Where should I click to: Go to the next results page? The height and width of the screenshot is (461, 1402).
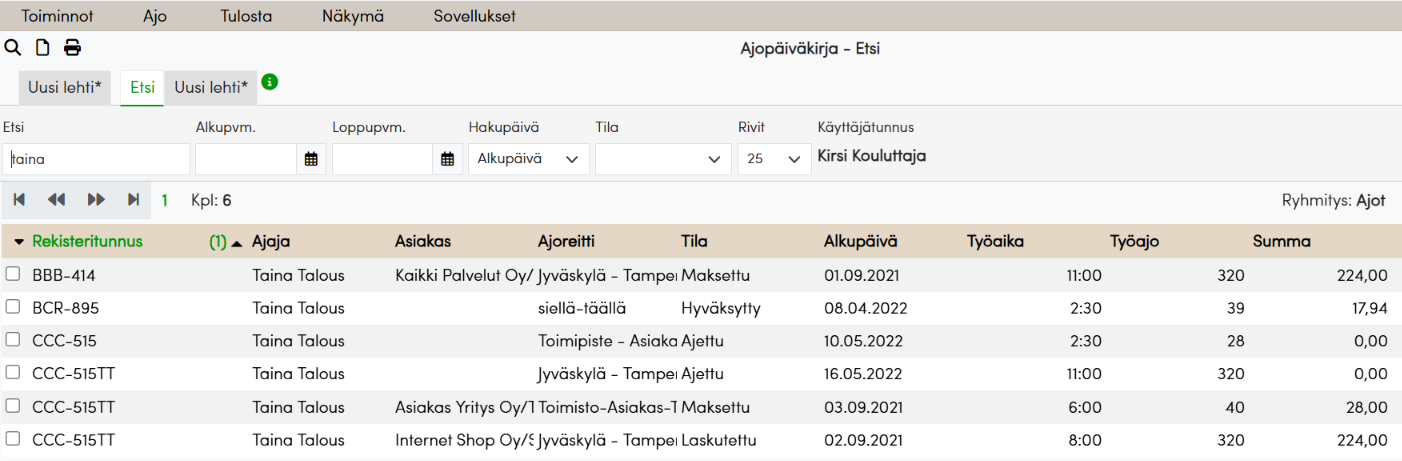pos(96,200)
